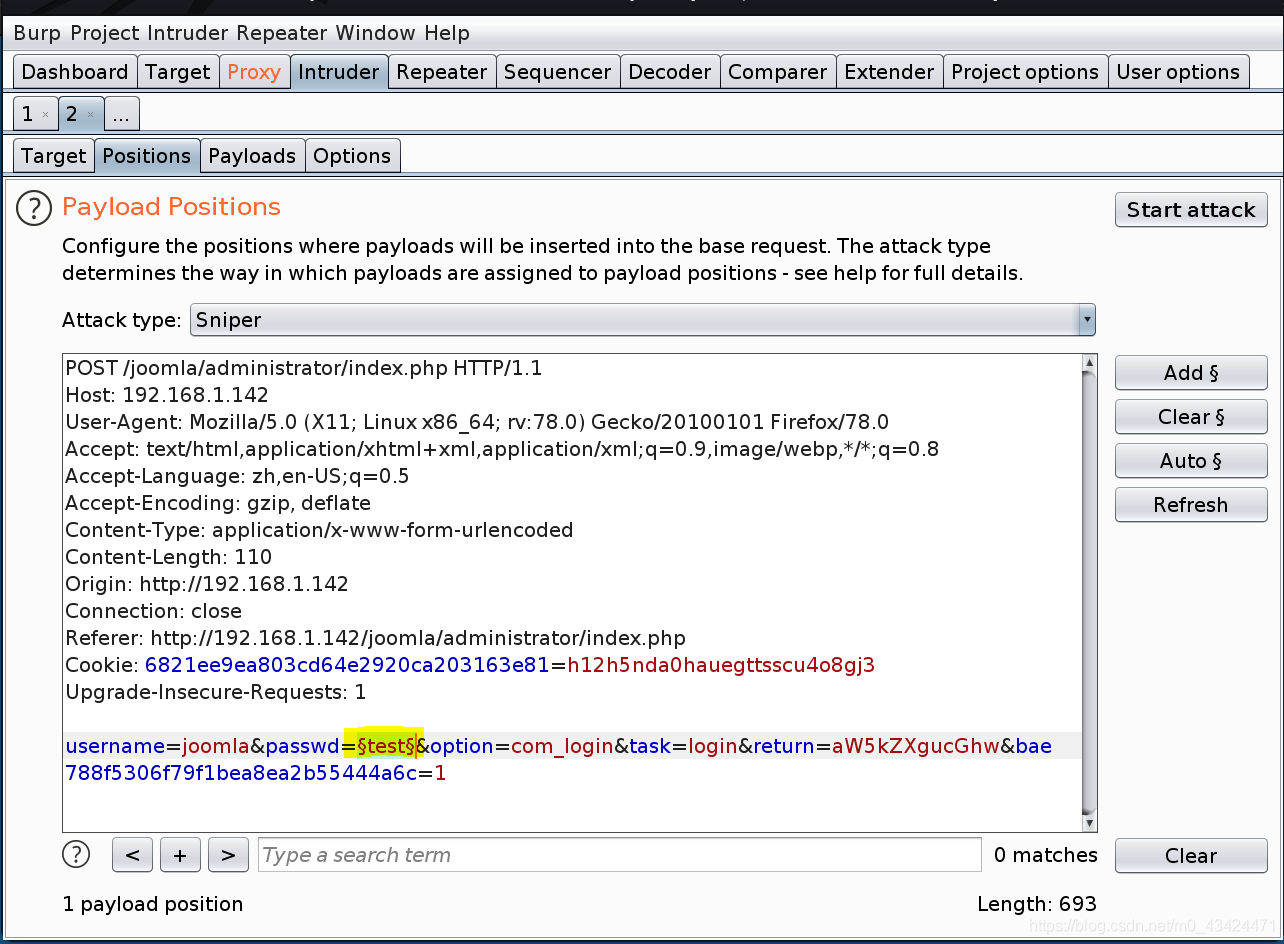1284x944 pixels.
Task: Close Intruder tab 2 with its x
Action: [90, 115]
